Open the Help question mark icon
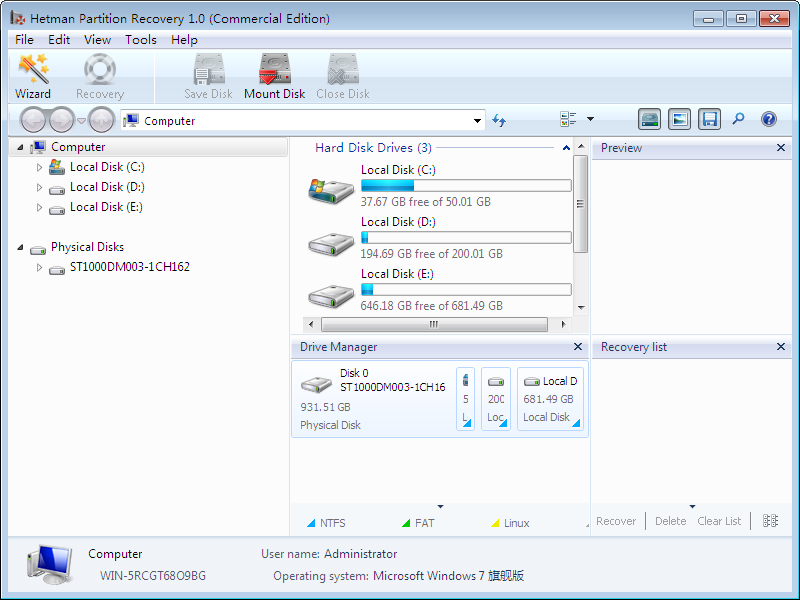This screenshot has height=600, width=800. click(x=769, y=119)
